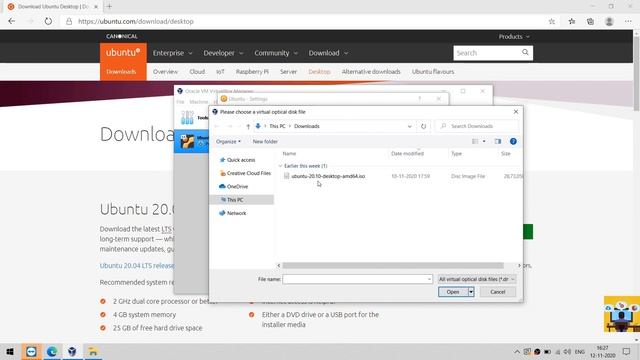Screen dimensions: 640x360
Task: Go up one folder level
Action: click(x=248, y=127)
